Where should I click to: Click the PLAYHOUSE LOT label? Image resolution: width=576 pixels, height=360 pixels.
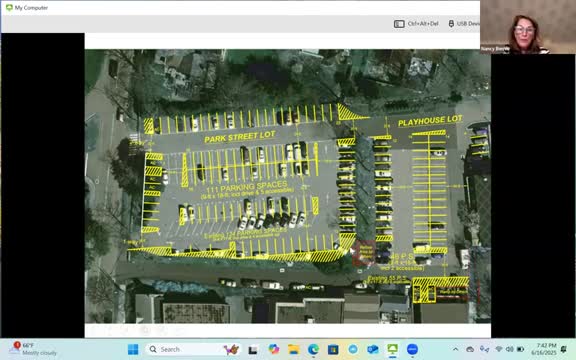click(x=430, y=120)
